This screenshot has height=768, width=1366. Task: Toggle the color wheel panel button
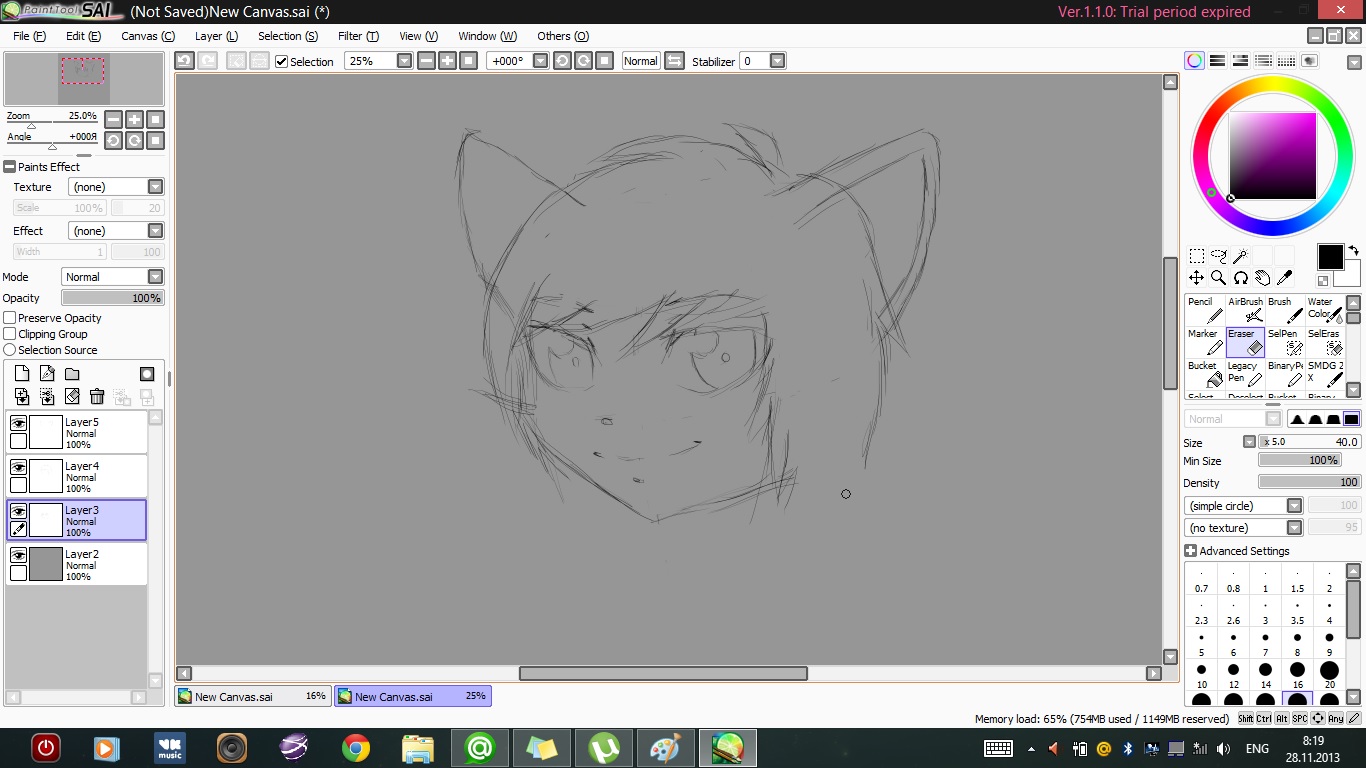[1194, 61]
